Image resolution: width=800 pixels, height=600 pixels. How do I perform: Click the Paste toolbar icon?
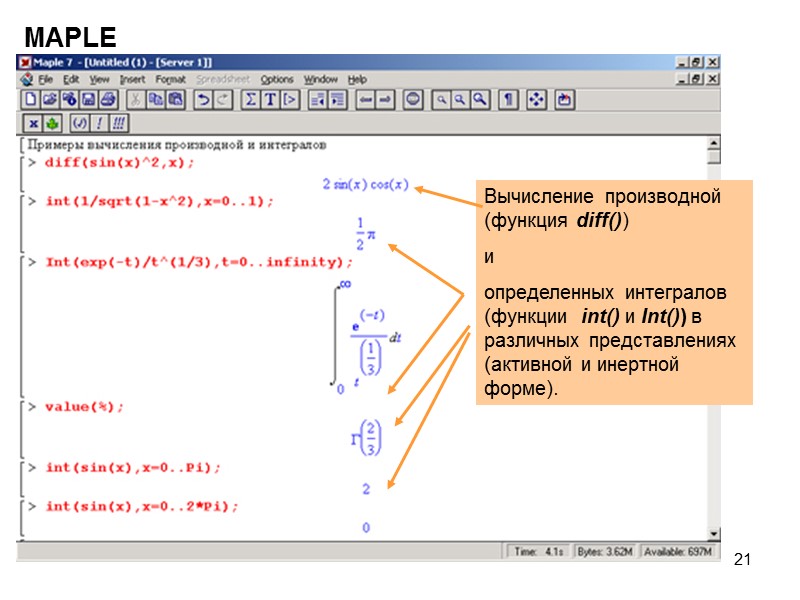click(175, 100)
